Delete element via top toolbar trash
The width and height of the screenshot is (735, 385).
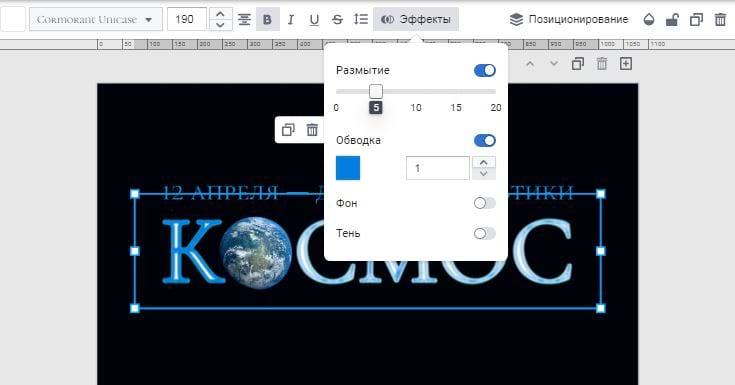coord(720,19)
